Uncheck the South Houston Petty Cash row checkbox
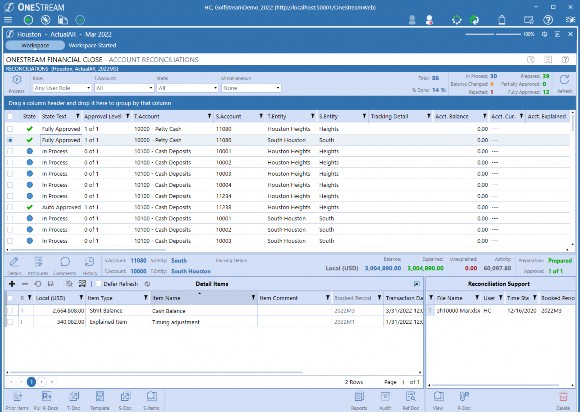Viewport: 580px width, 412px height. (x=10, y=140)
